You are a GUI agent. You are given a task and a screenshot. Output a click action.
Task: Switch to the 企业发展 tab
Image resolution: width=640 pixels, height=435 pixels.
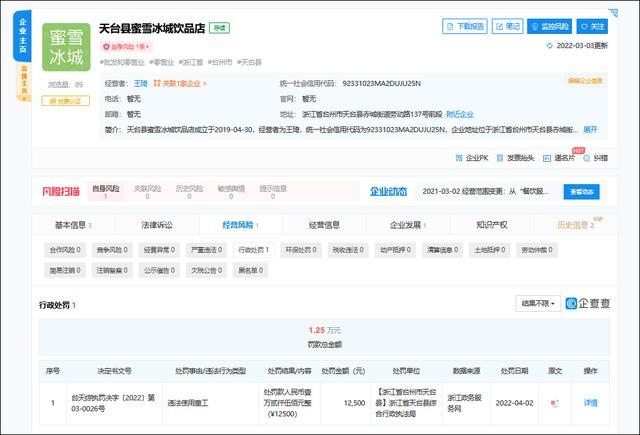(x=408, y=225)
